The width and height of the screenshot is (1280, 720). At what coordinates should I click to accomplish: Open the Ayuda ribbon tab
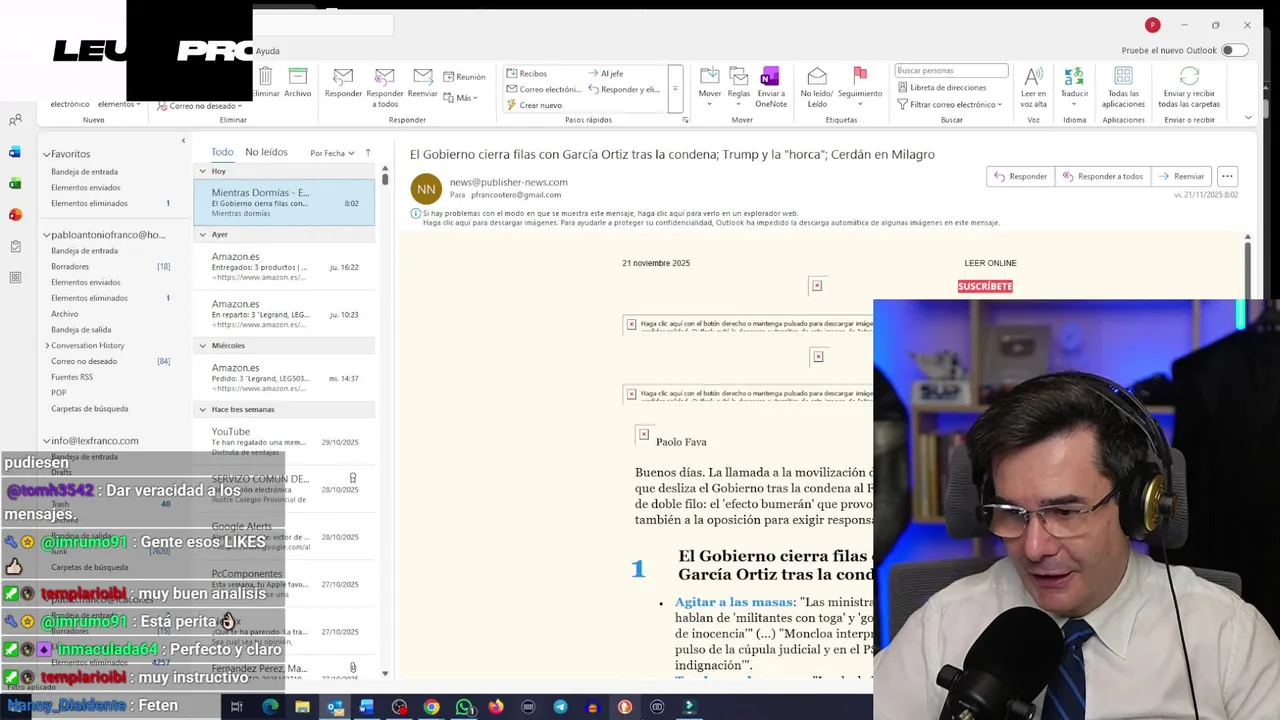point(267,51)
